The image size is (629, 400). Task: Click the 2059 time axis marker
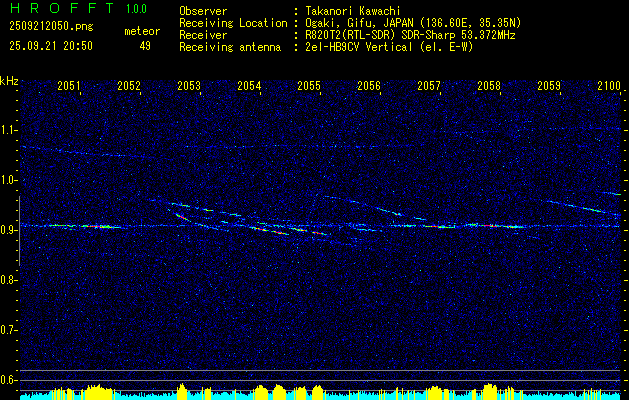coord(549,85)
